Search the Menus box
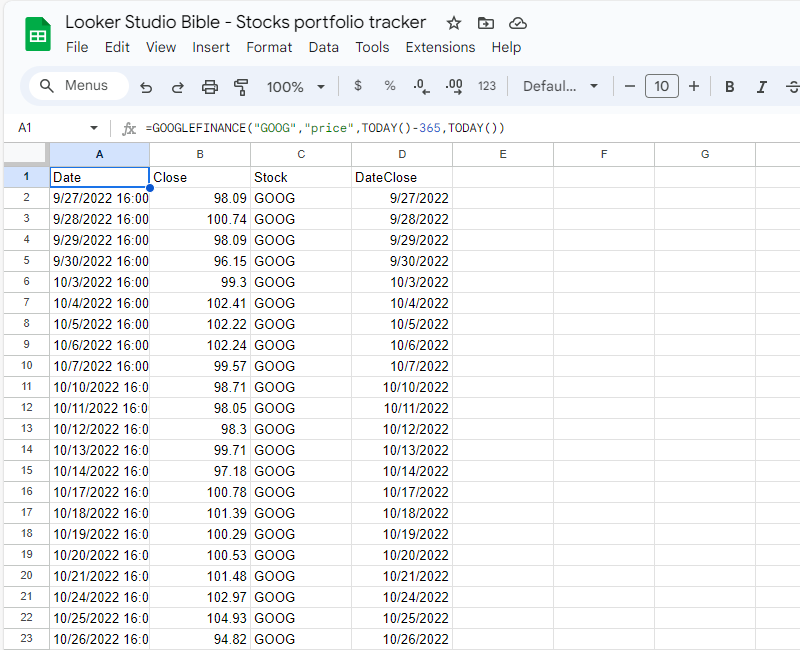This screenshot has height=650, width=800. click(79, 86)
